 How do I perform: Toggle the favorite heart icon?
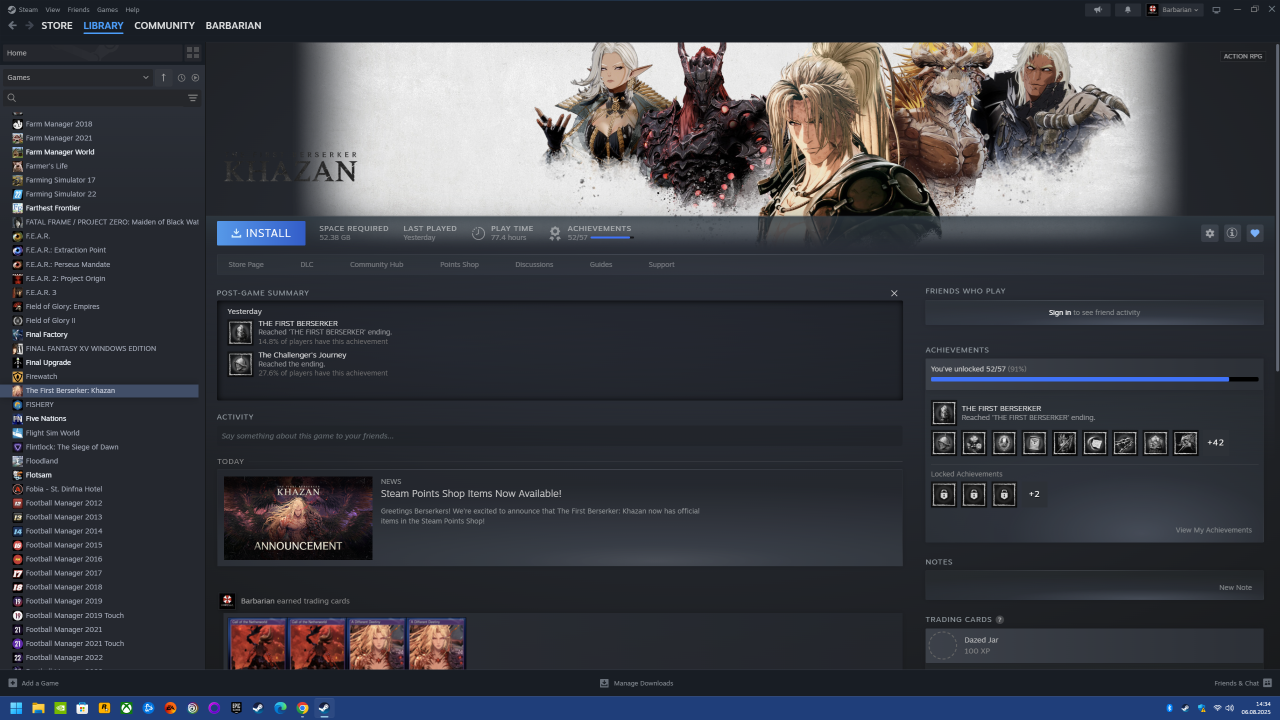pyautogui.click(x=1255, y=233)
